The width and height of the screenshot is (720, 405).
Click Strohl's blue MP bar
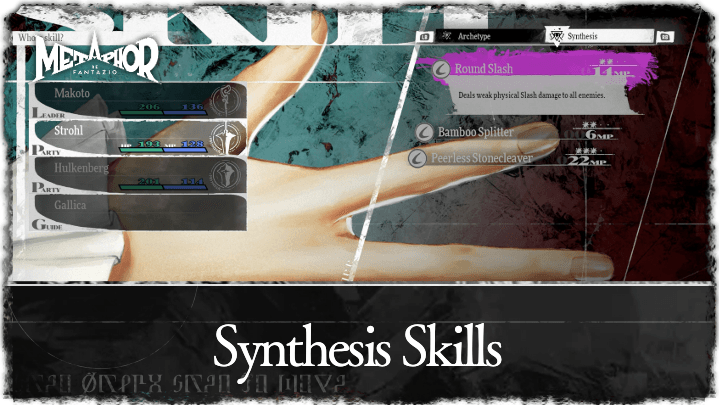[x=185, y=149]
